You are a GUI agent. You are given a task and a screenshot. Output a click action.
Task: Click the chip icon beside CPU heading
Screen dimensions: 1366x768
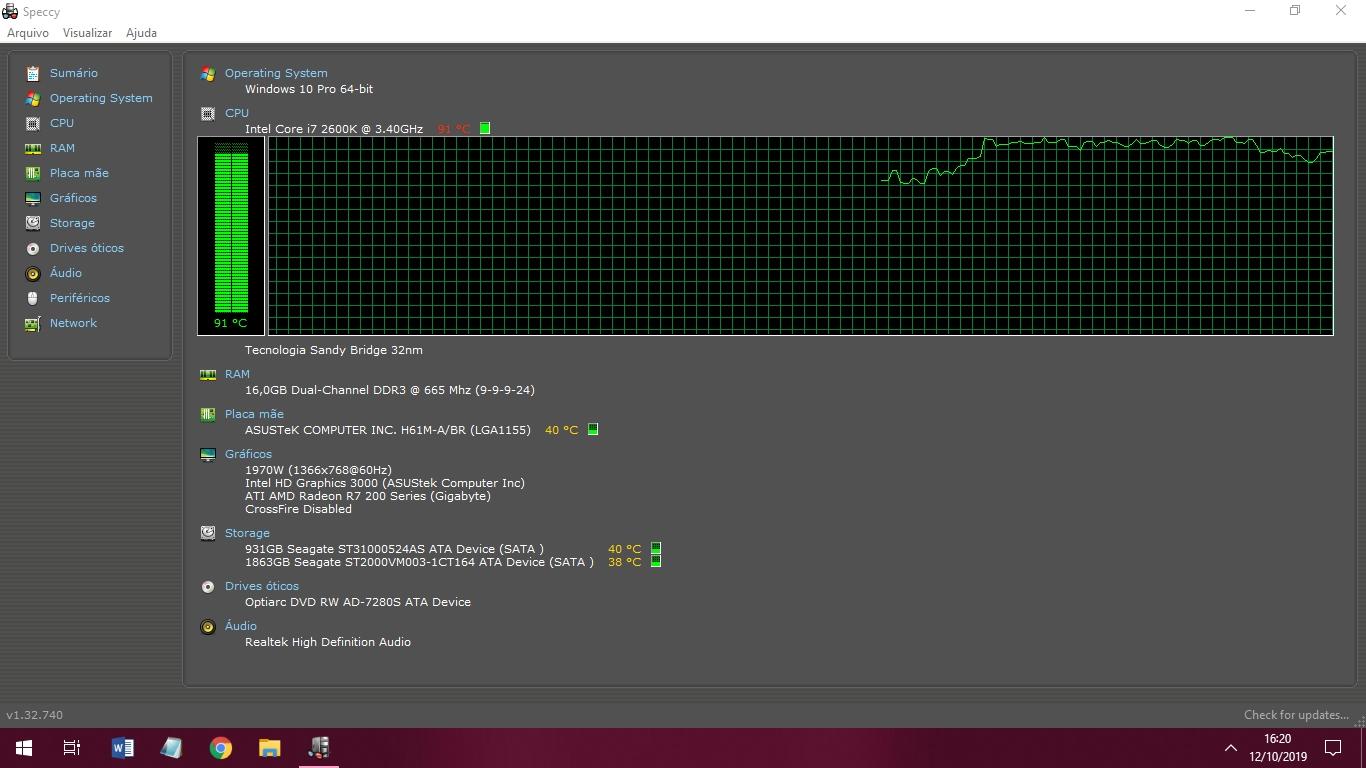tap(208, 114)
